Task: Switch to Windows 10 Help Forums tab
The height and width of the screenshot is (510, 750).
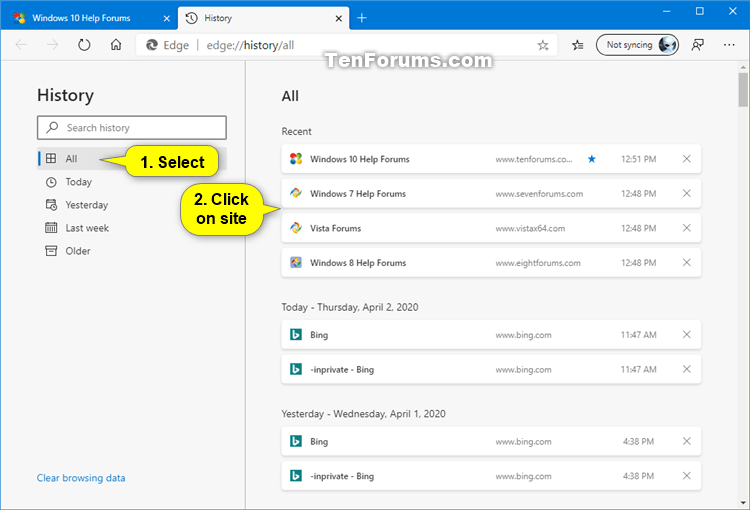Action: tap(89, 18)
